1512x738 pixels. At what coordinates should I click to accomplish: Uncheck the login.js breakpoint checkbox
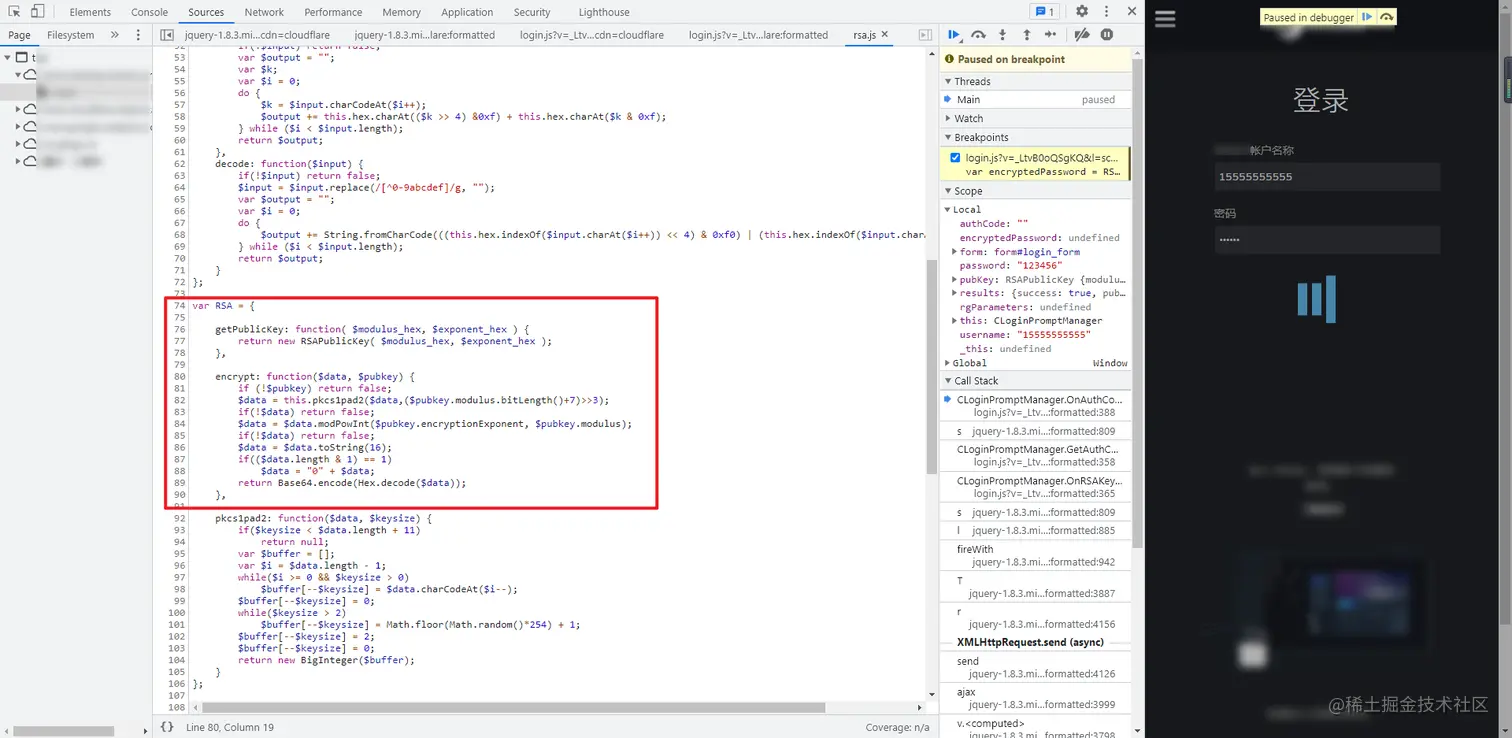click(x=955, y=158)
